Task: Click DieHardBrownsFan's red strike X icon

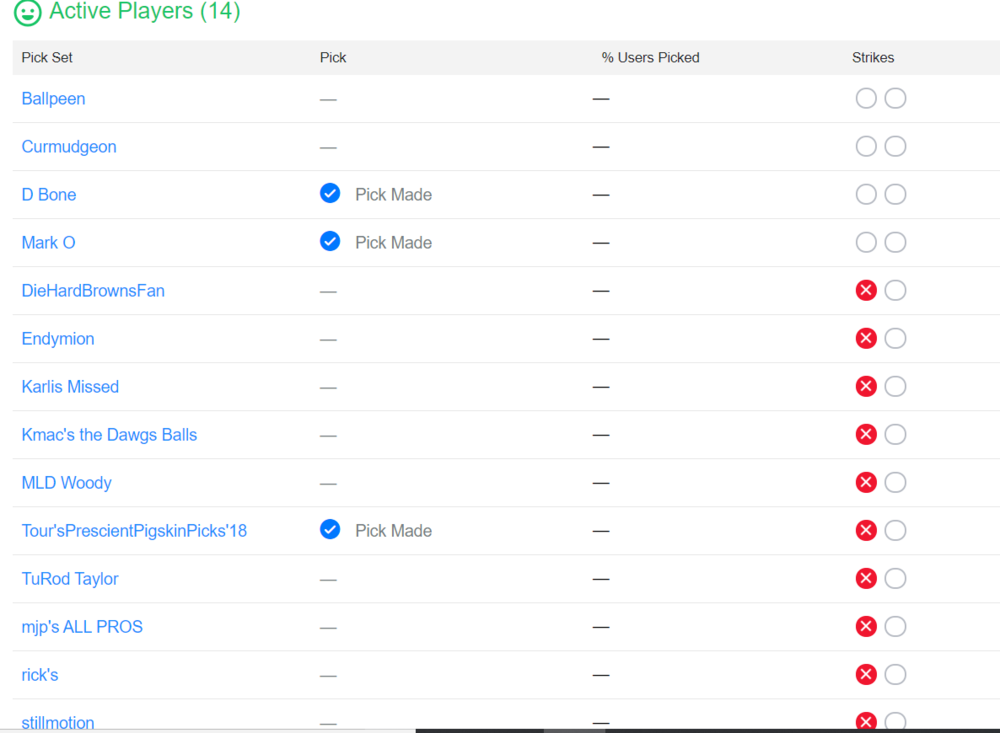Action: (x=865, y=290)
